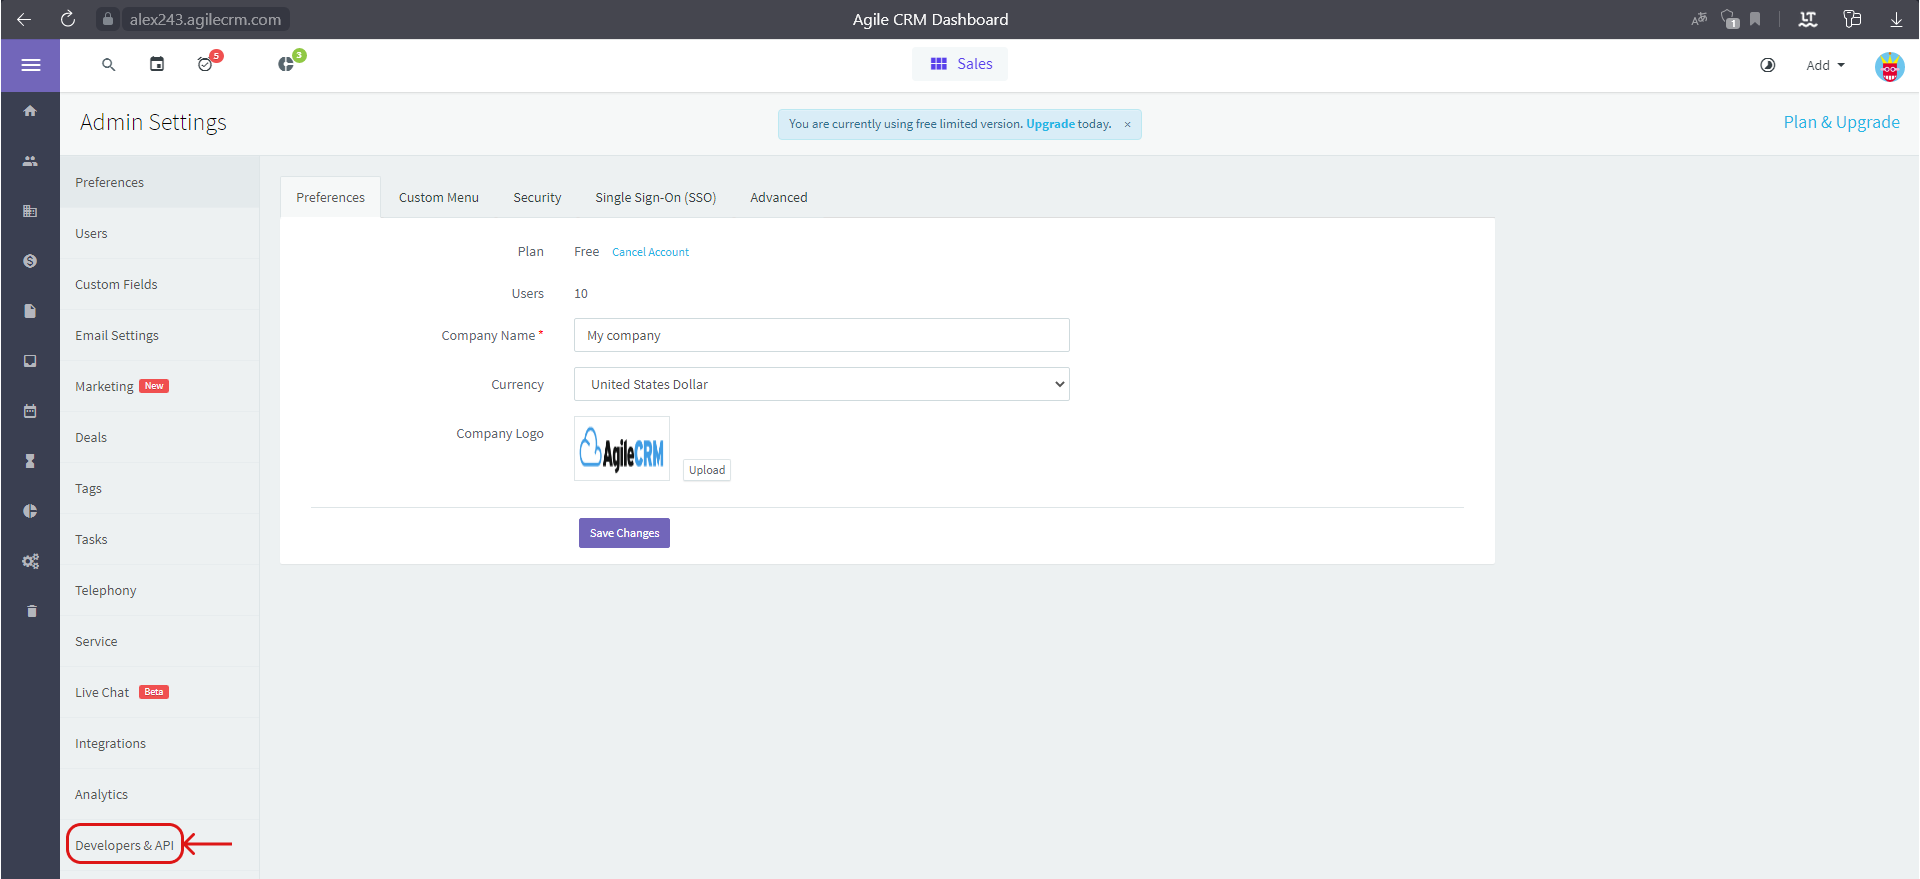Open the Sales module switcher

point(960,64)
